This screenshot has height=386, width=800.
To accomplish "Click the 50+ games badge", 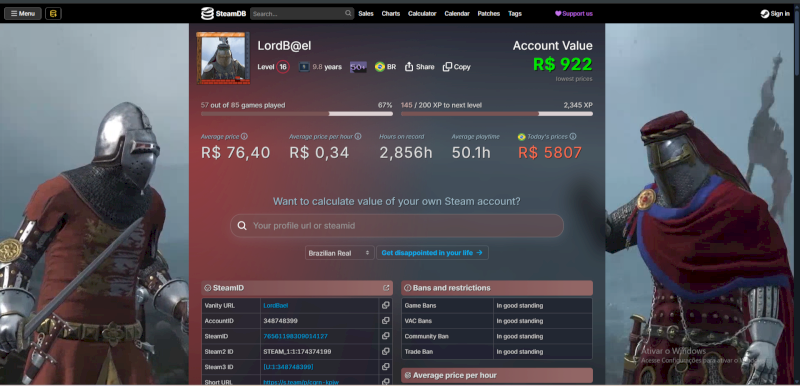I will pyautogui.click(x=358, y=67).
